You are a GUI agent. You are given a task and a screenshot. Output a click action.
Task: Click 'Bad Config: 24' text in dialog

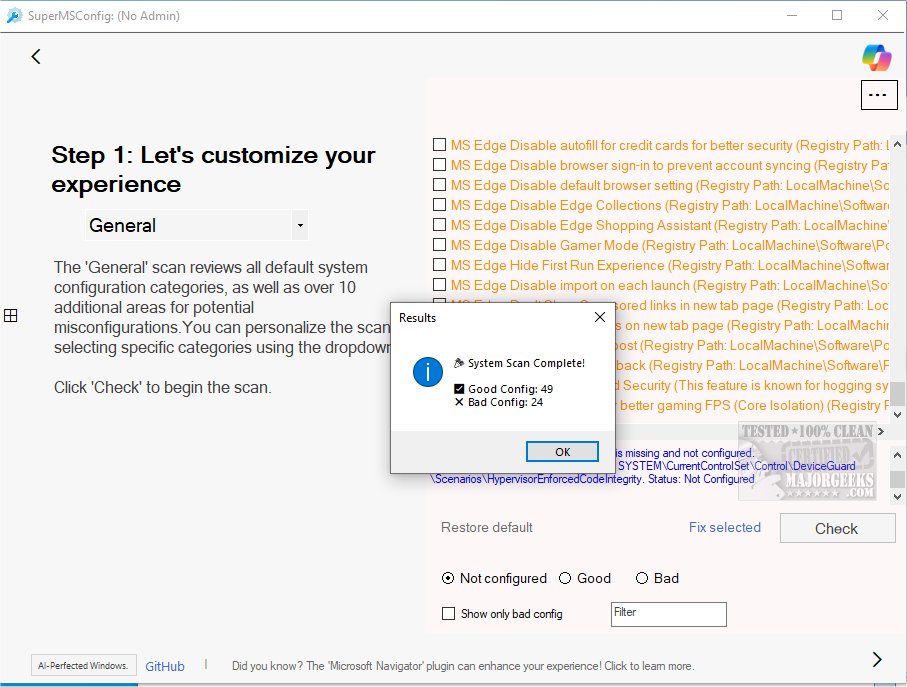coord(505,402)
